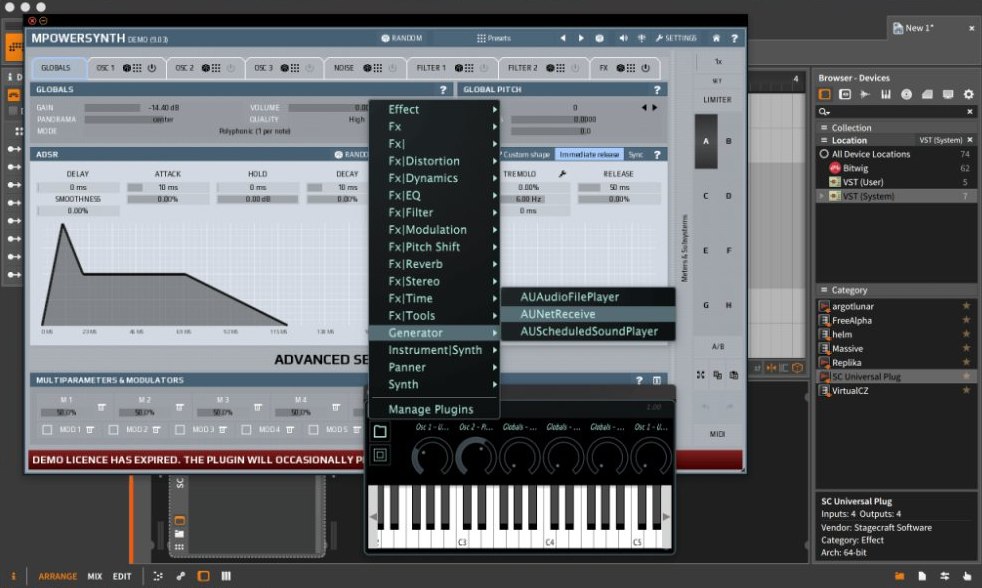
Task: Click A/B compare button
Action: 718,346
